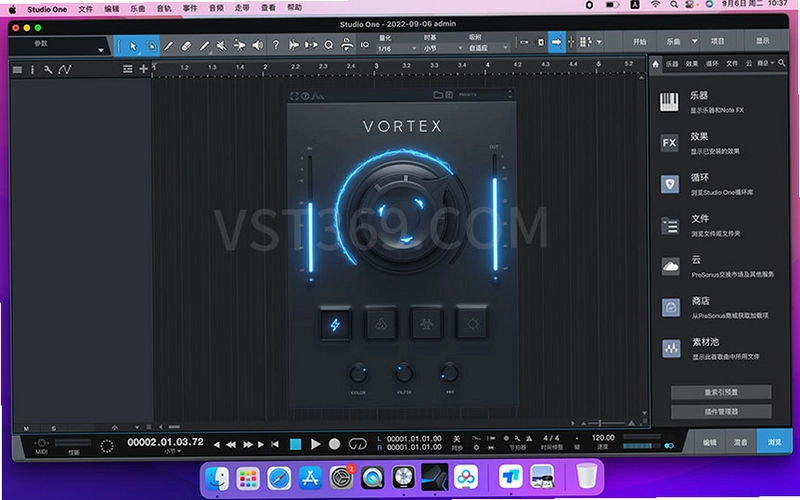This screenshot has height=500, width=800.
Task: Expand dropdown next to grid toolbar icon
Action: 599,42
